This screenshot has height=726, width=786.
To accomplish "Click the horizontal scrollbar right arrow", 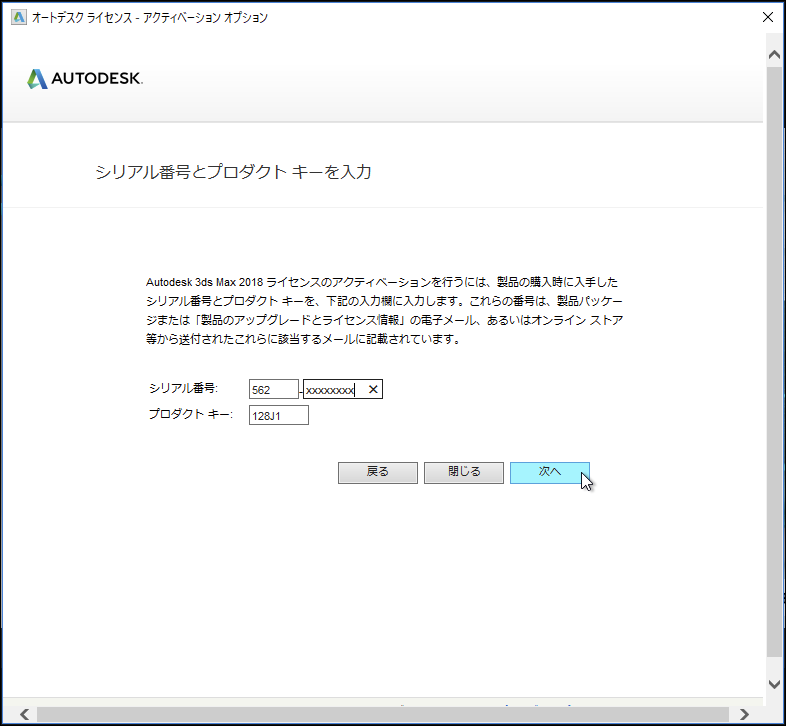I will pos(744,714).
